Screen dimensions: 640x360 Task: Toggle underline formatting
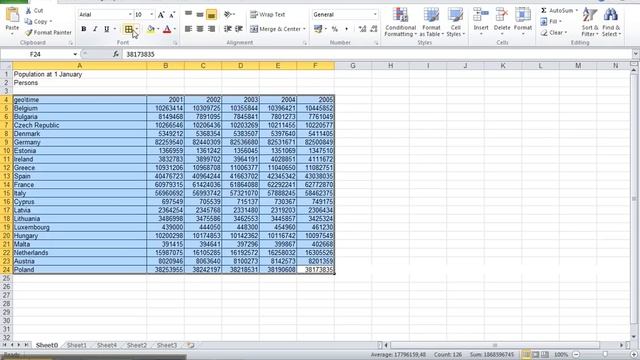(x=107, y=29)
